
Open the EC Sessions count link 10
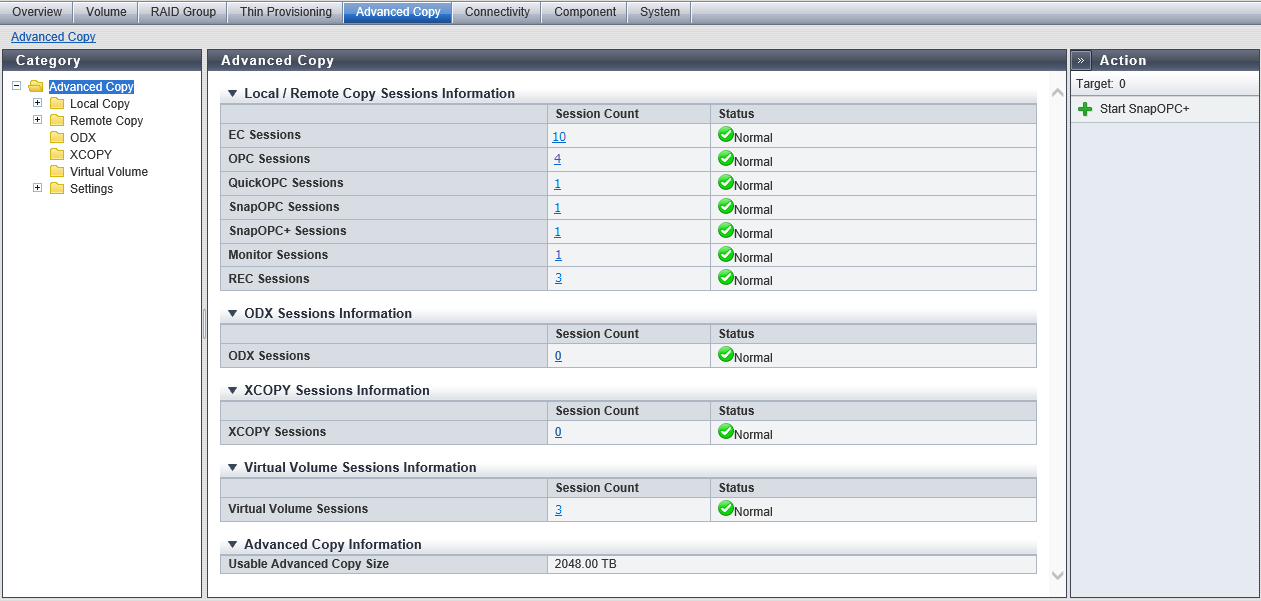click(558, 136)
